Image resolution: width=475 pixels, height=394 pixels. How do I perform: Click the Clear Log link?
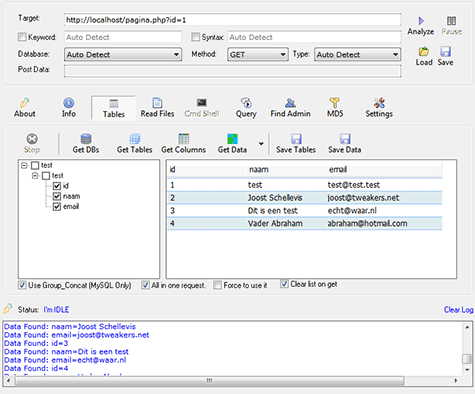(458, 310)
